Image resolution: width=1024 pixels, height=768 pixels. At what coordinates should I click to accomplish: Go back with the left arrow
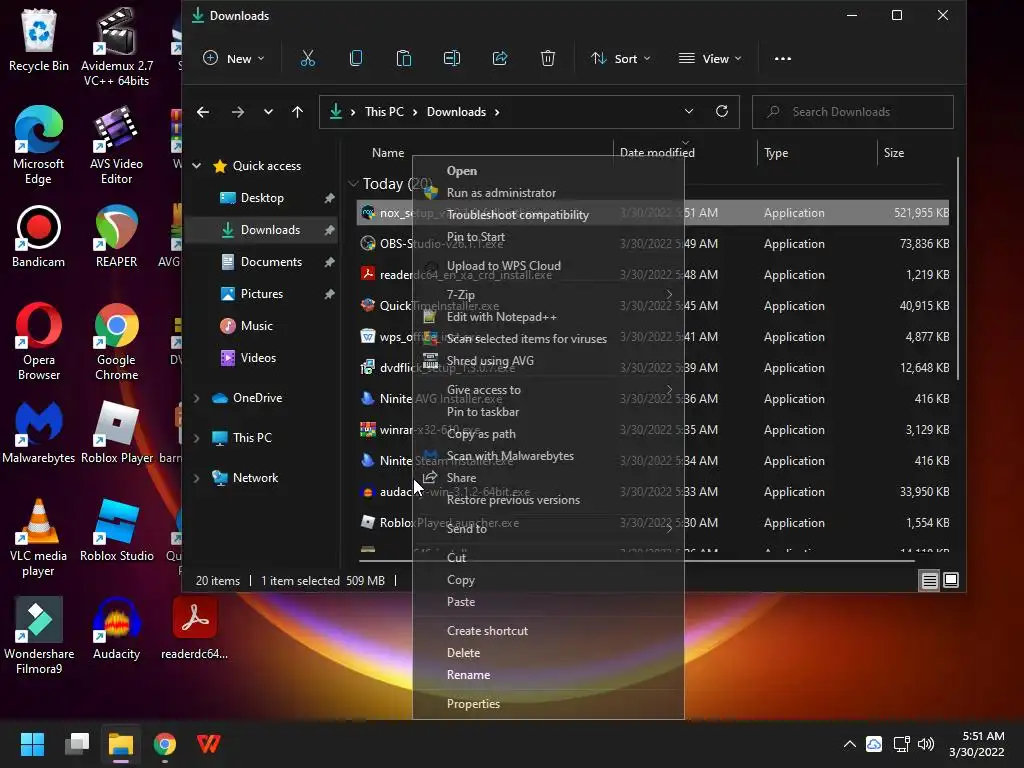(203, 112)
